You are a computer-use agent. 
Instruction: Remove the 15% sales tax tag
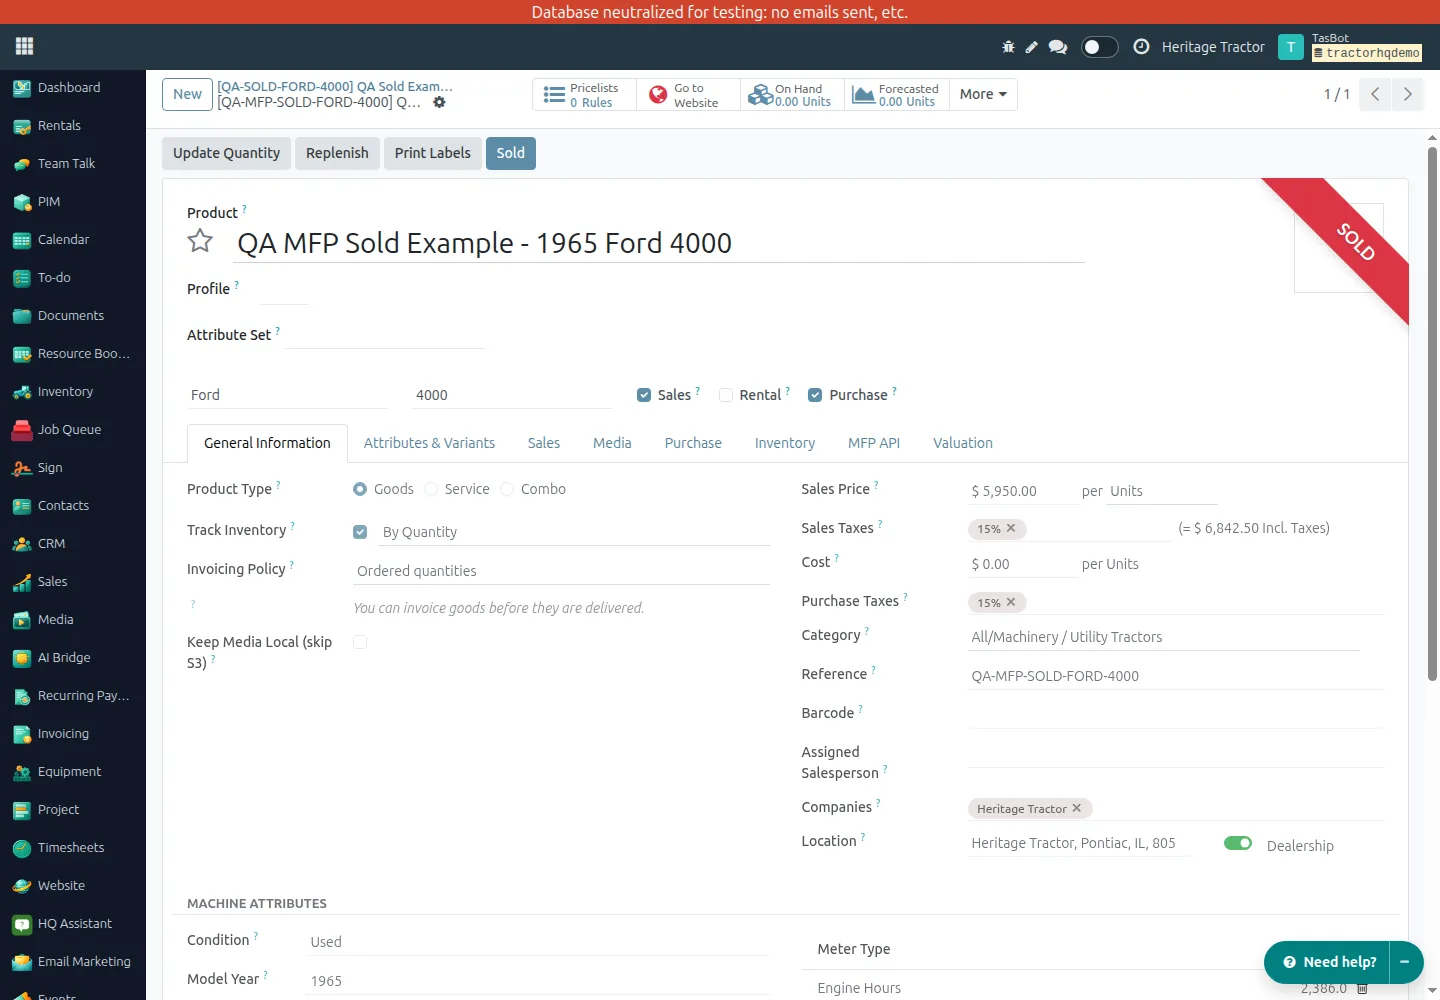click(1011, 528)
